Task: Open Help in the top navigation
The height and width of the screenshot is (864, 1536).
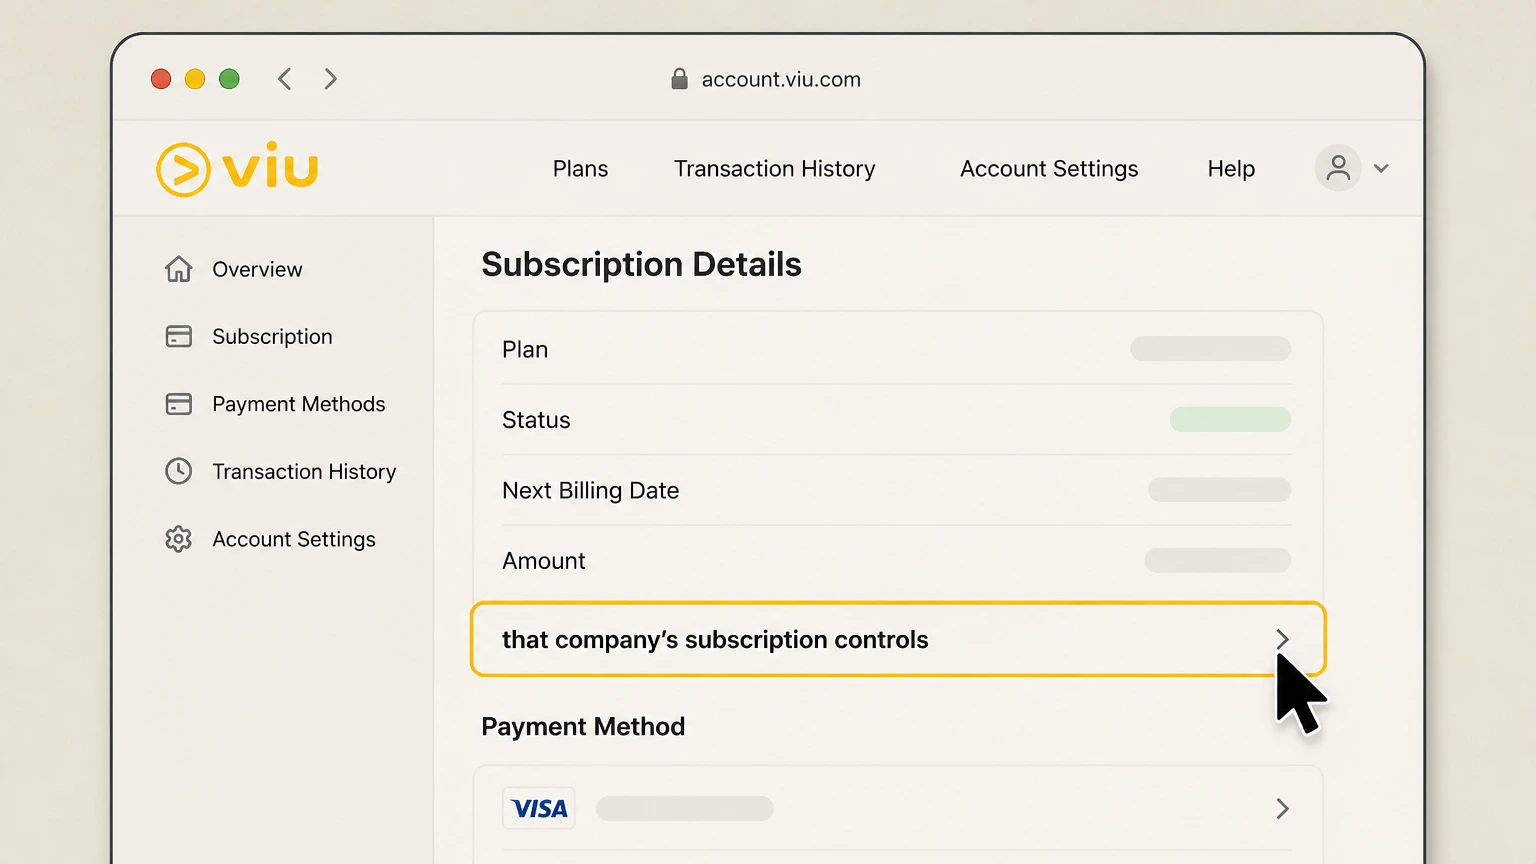Action: pyautogui.click(x=1231, y=169)
